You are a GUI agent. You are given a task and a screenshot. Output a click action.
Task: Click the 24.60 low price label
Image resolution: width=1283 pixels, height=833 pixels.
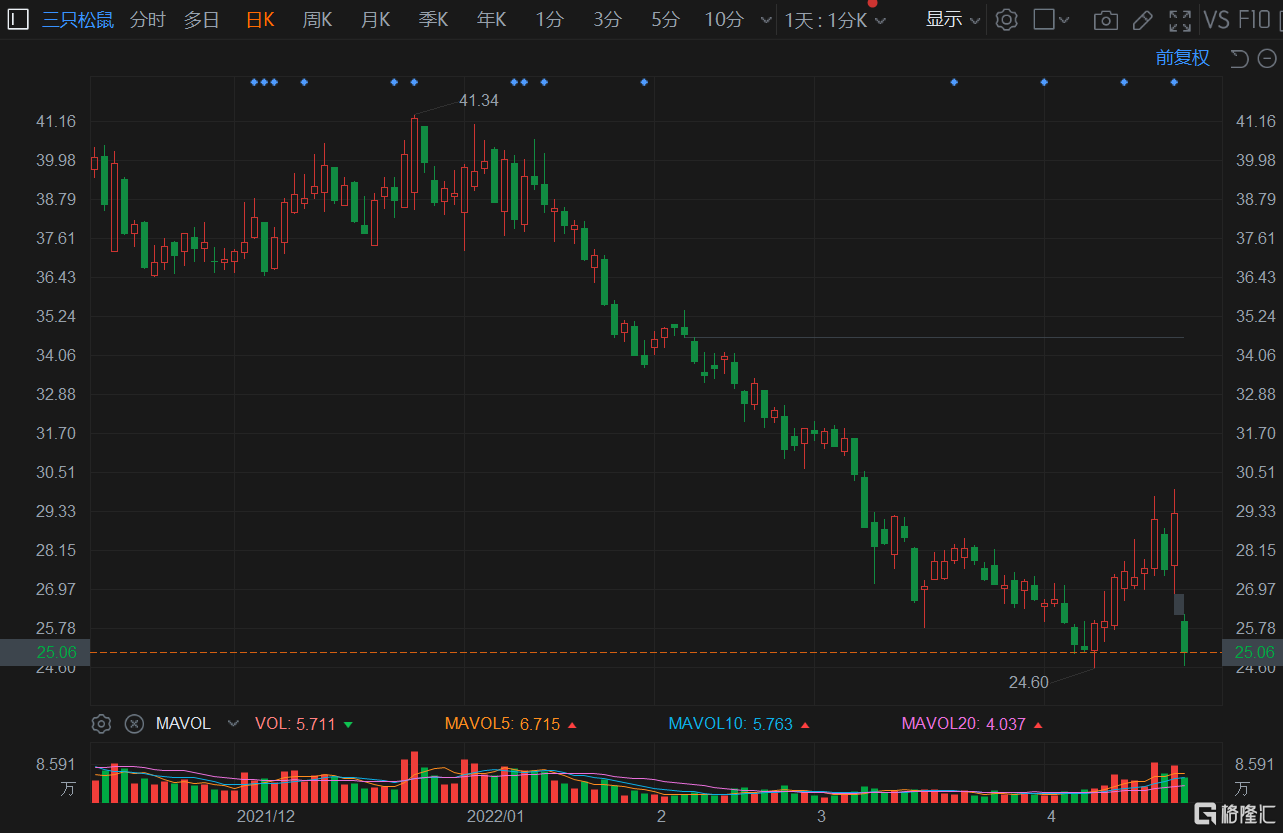pos(1029,682)
